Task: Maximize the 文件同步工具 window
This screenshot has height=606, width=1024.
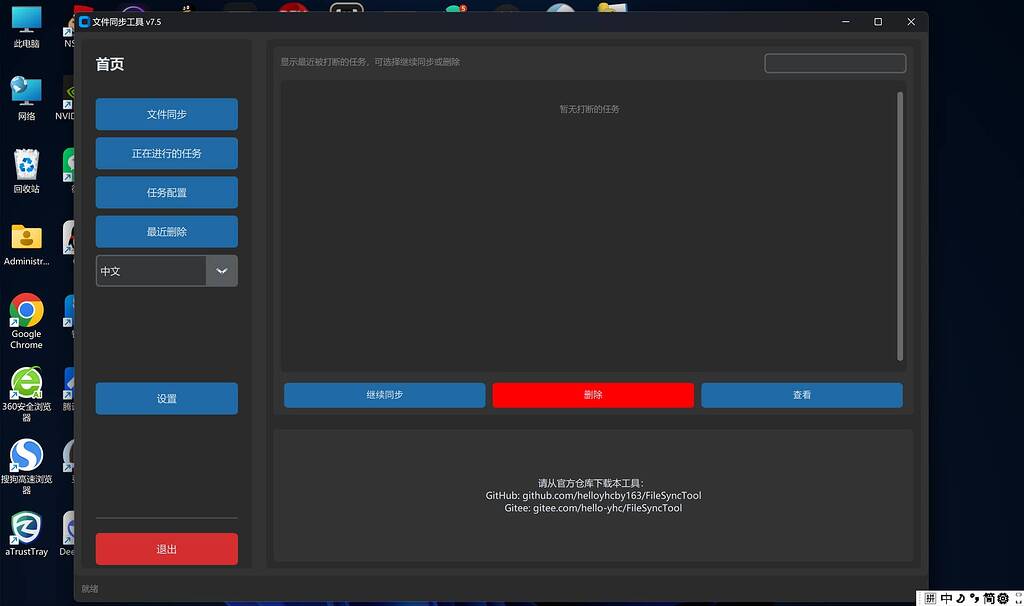Action: click(878, 22)
